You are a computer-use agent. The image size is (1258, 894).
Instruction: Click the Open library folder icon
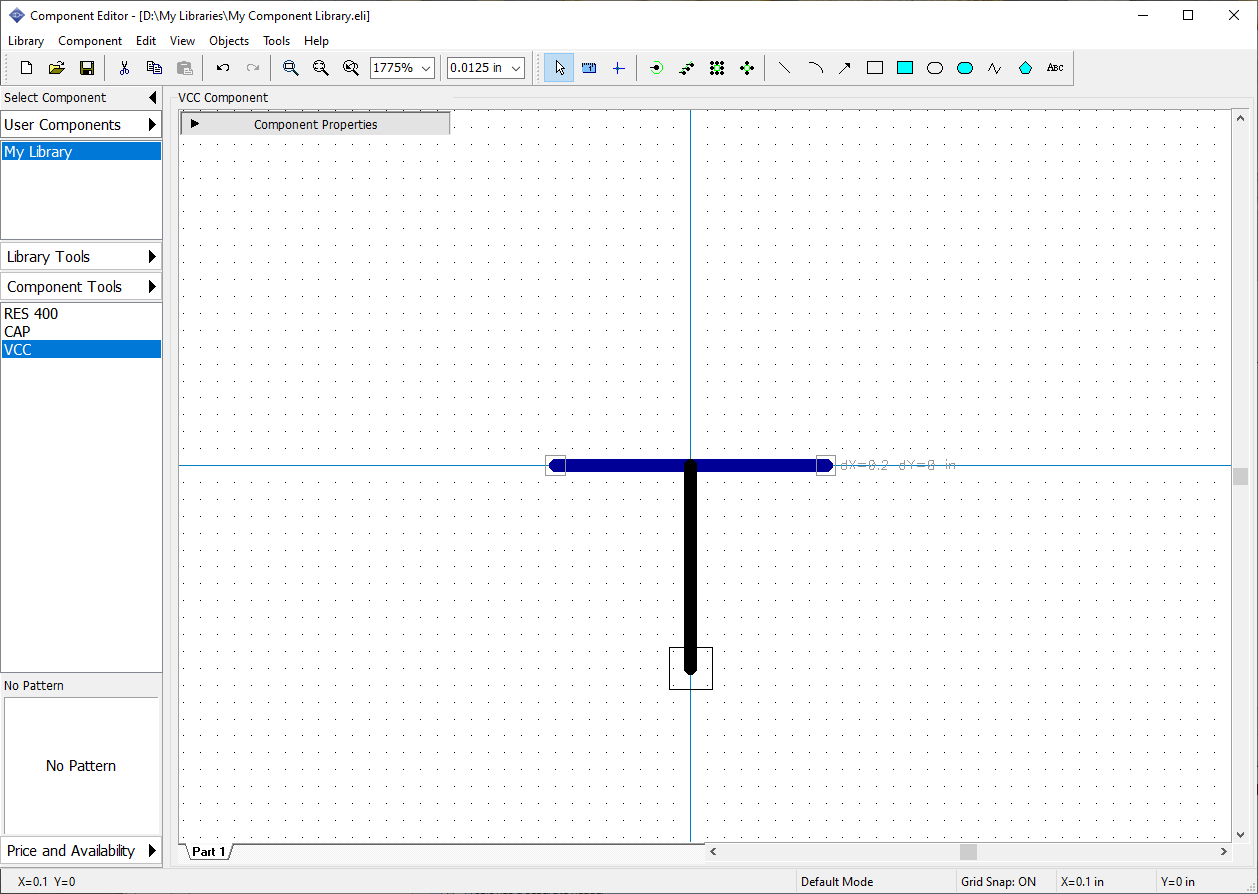coord(57,68)
